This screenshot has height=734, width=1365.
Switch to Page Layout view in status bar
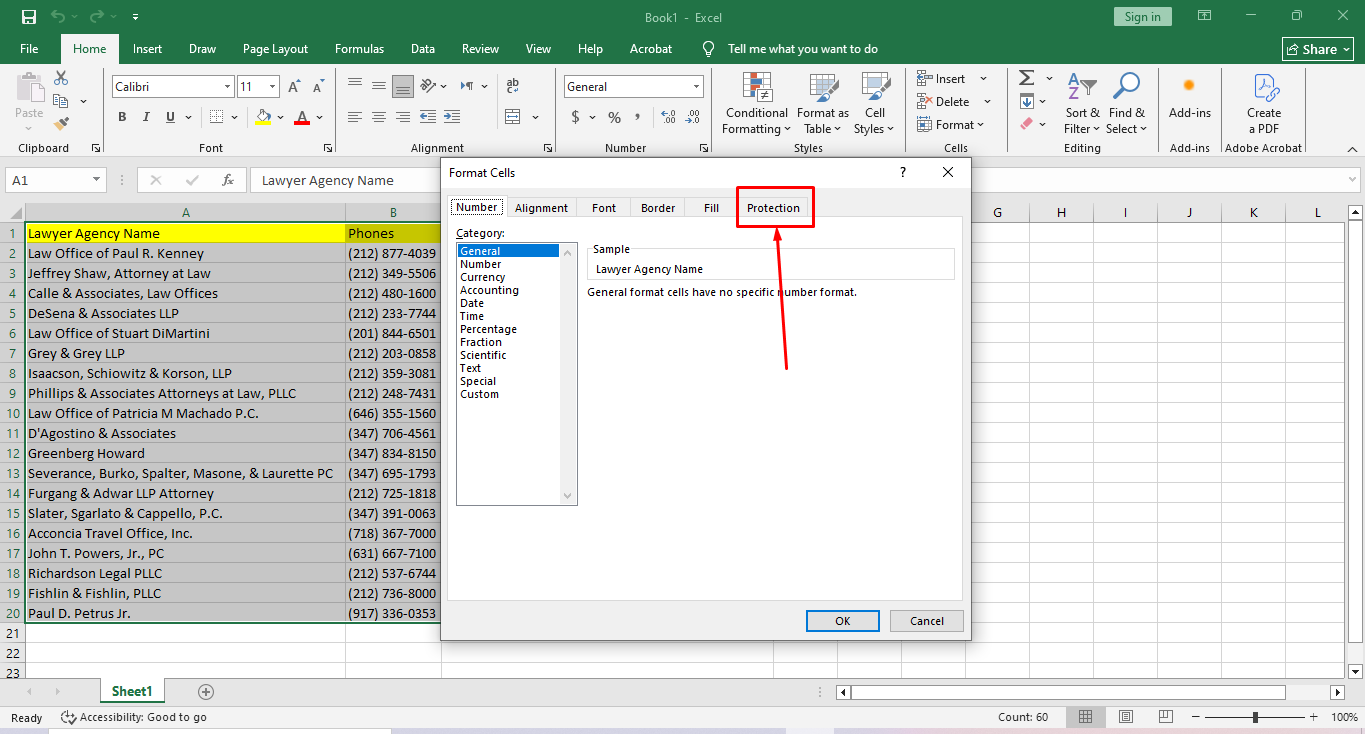[1125, 717]
